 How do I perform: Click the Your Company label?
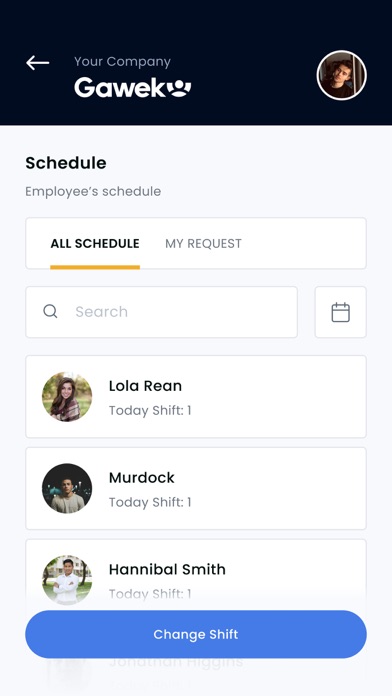pos(122,62)
